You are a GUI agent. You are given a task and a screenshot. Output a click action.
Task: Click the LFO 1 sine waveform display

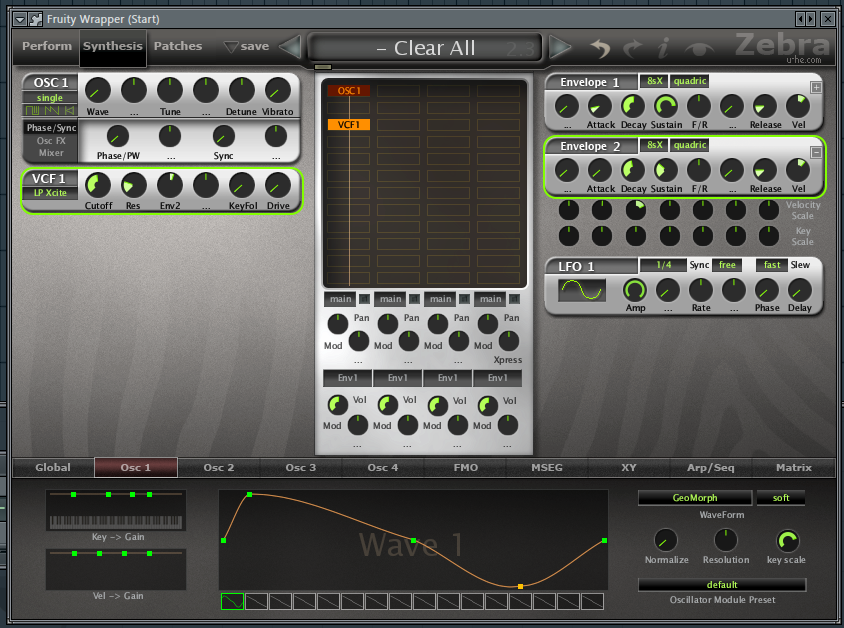[582, 290]
